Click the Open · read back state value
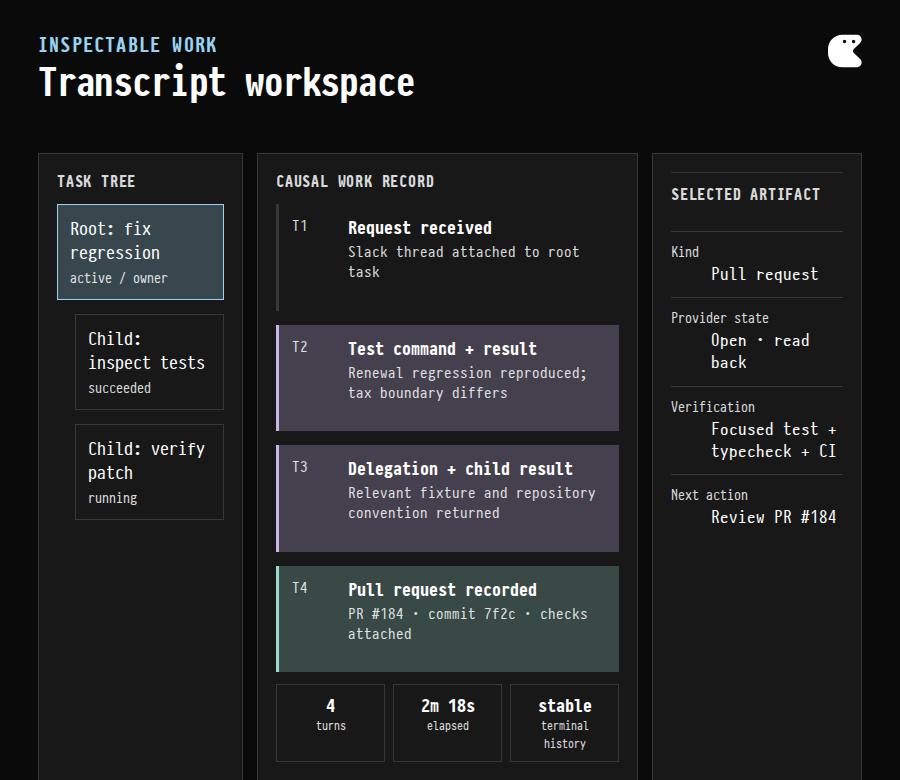The height and width of the screenshot is (780, 900). [760, 351]
